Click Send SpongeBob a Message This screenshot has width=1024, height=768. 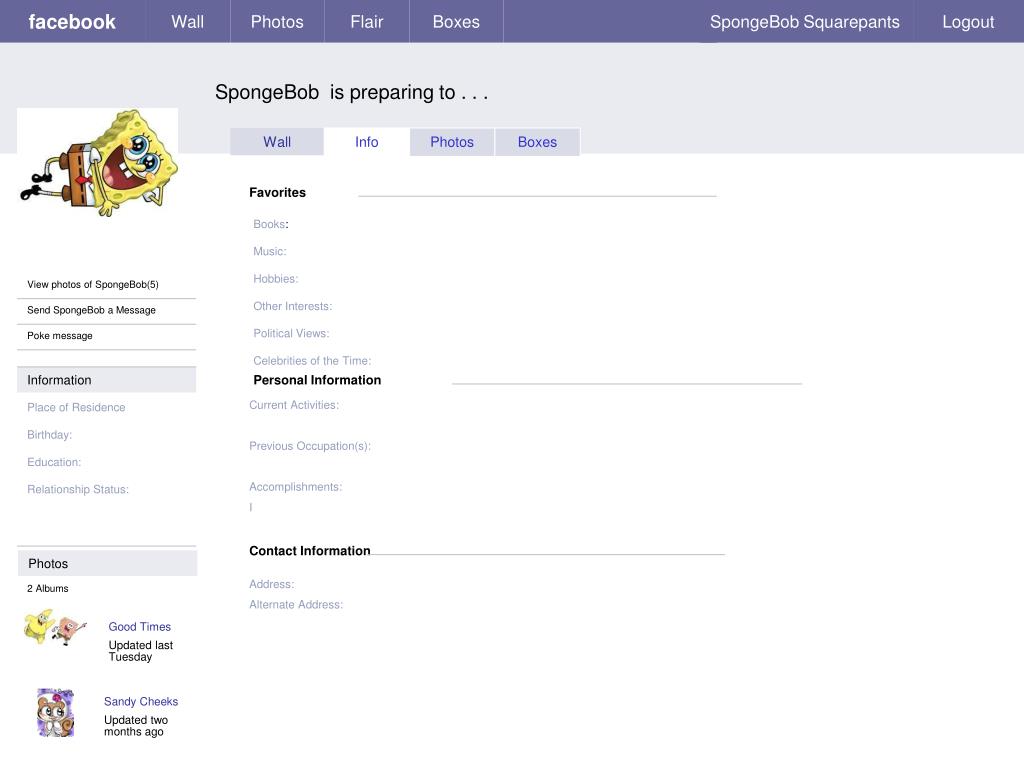point(91,310)
